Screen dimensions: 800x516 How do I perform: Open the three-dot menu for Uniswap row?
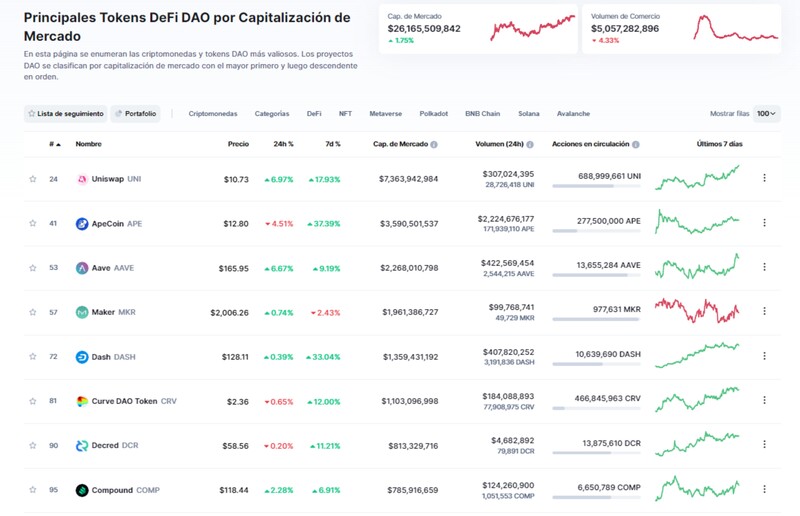tap(764, 178)
